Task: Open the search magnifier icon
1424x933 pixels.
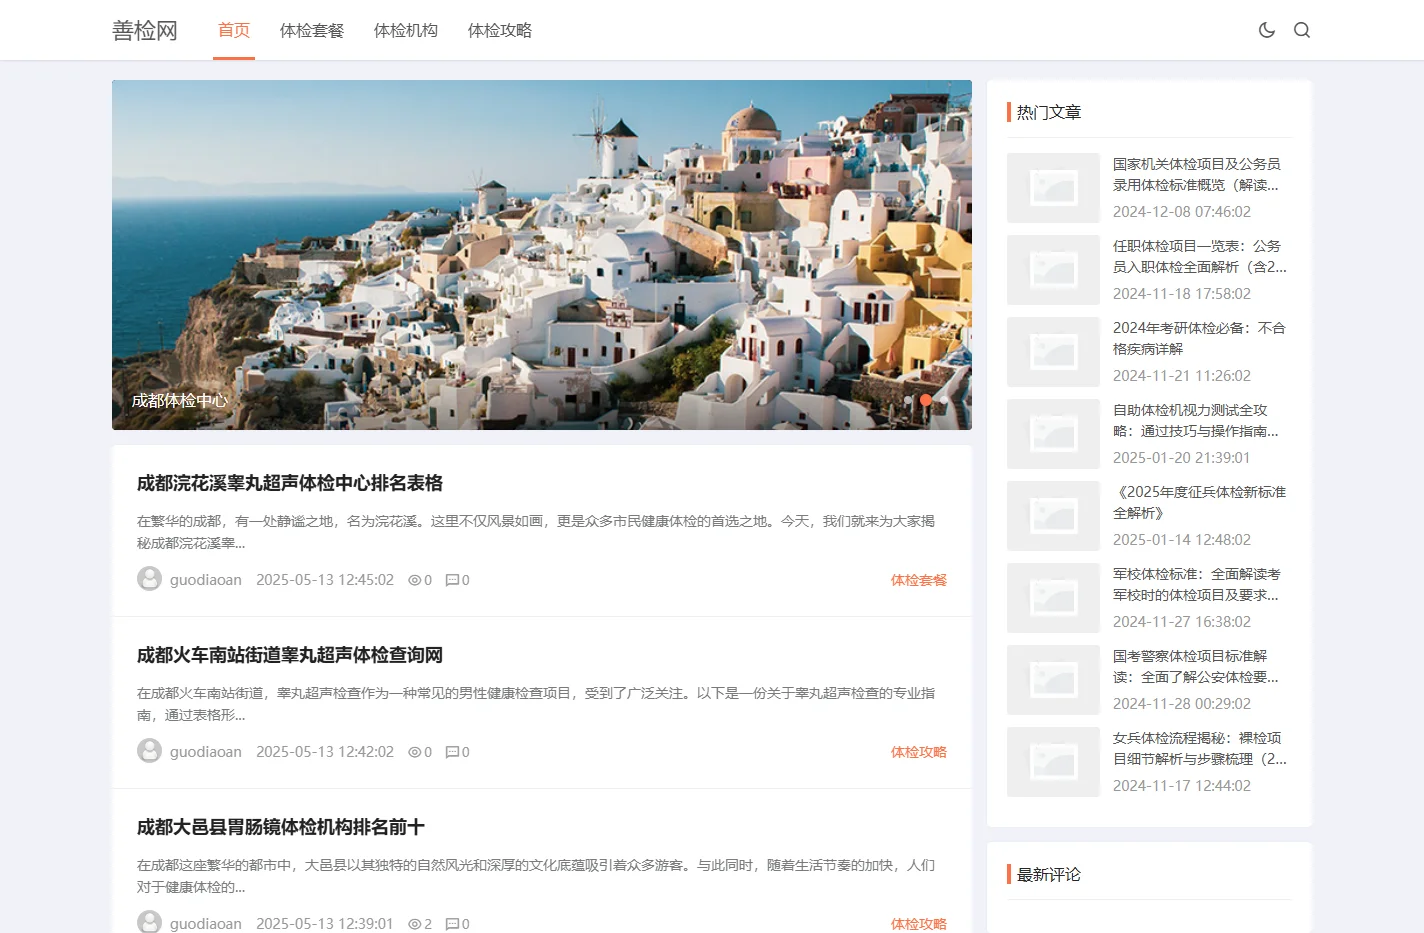Action: point(1302,30)
